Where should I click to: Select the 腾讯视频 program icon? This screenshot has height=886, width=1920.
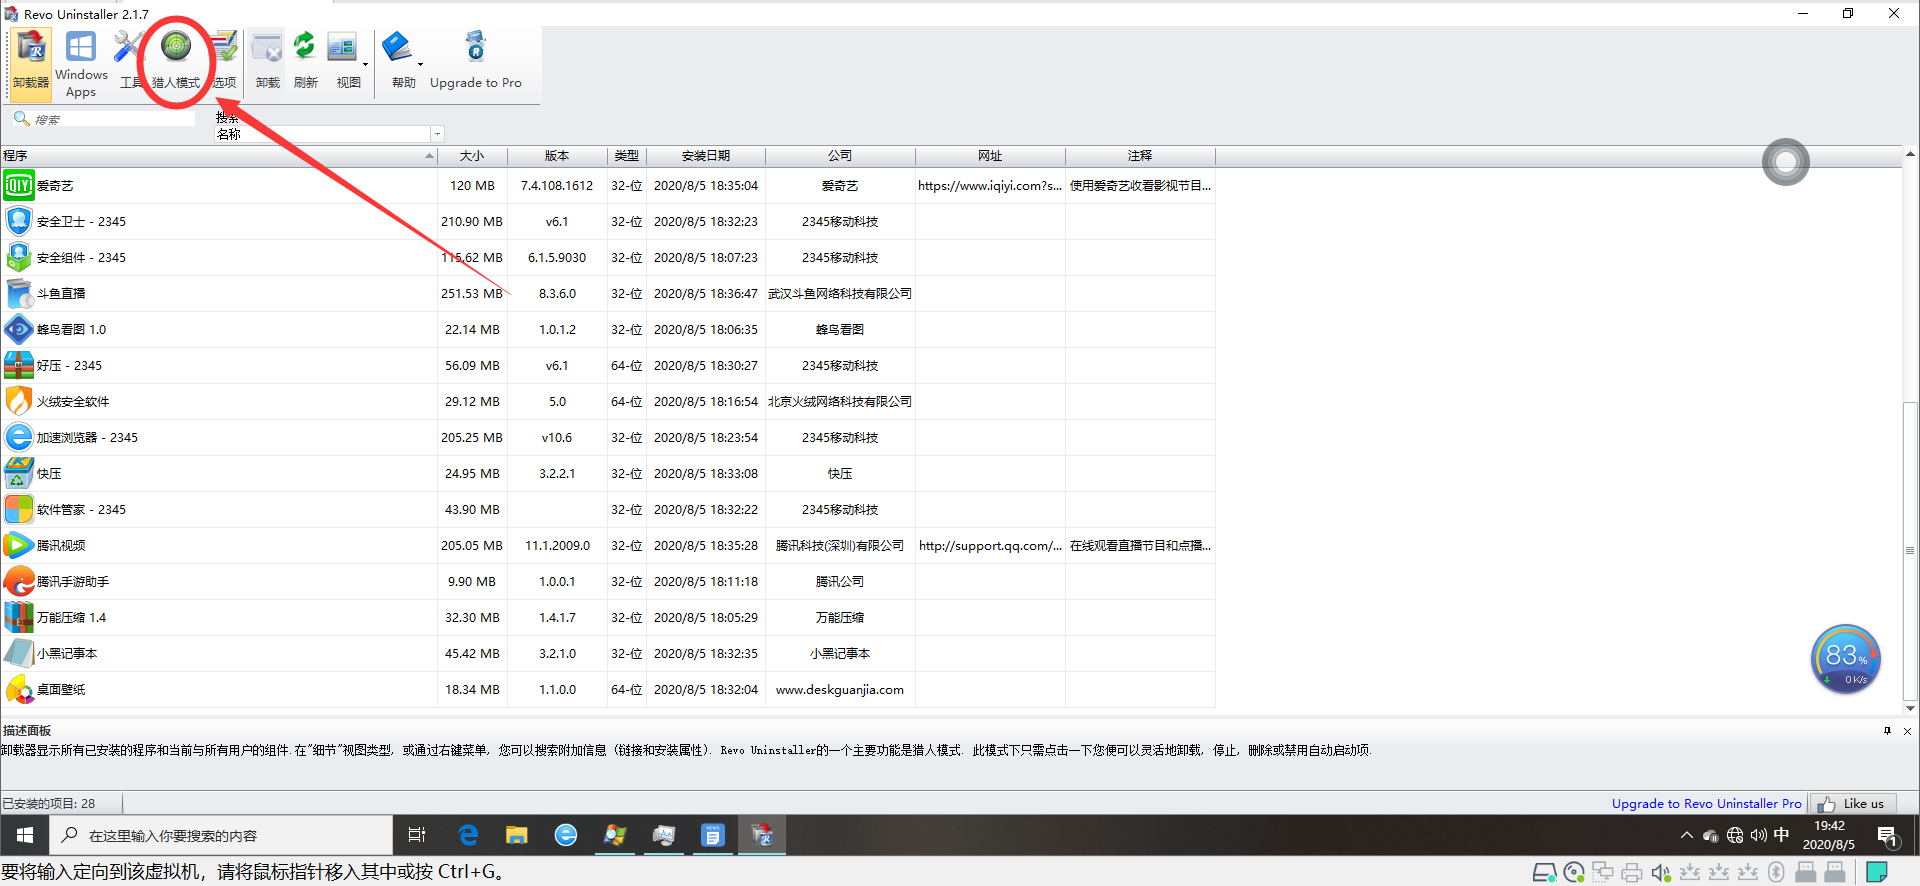coord(18,546)
